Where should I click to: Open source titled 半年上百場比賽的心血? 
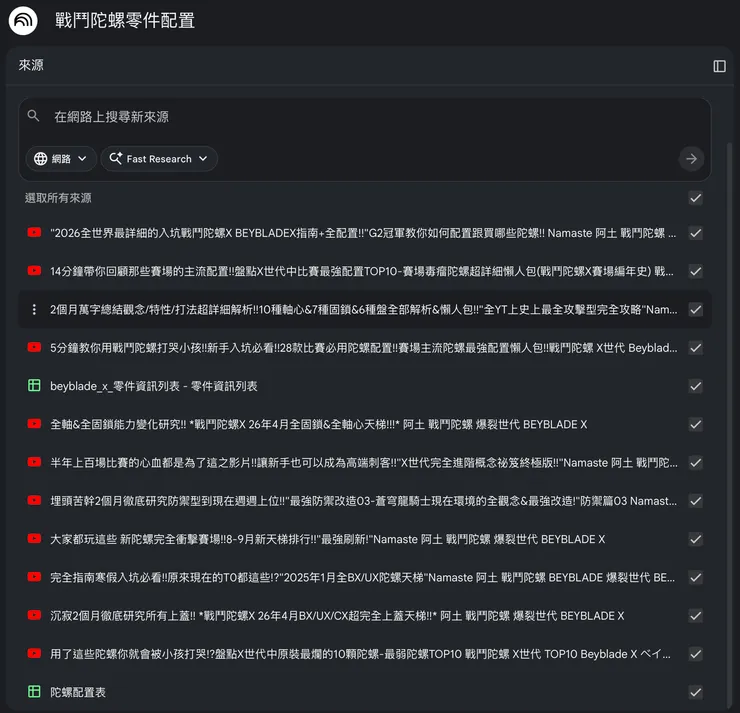click(363, 462)
